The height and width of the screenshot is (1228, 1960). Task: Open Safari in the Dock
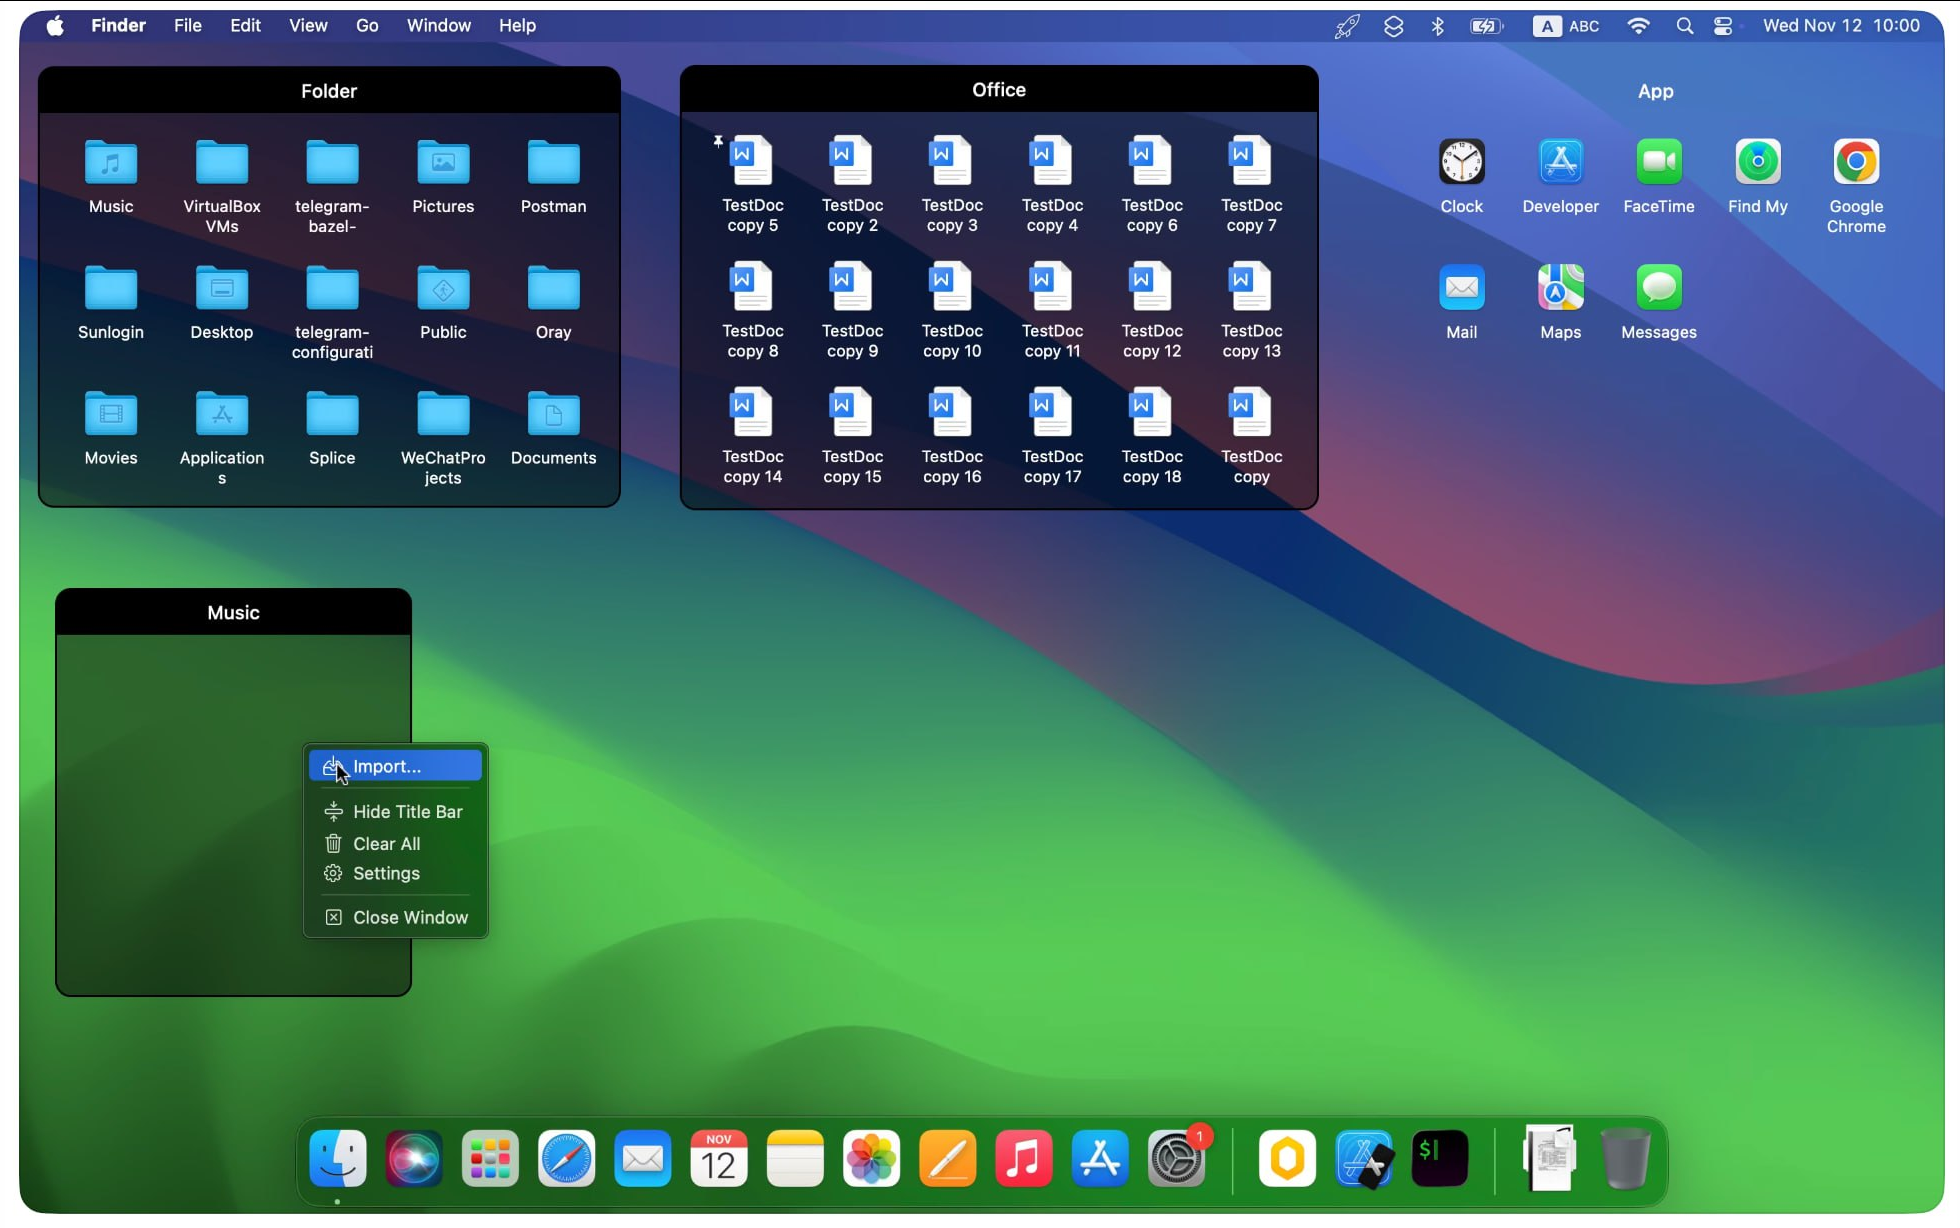pos(566,1159)
